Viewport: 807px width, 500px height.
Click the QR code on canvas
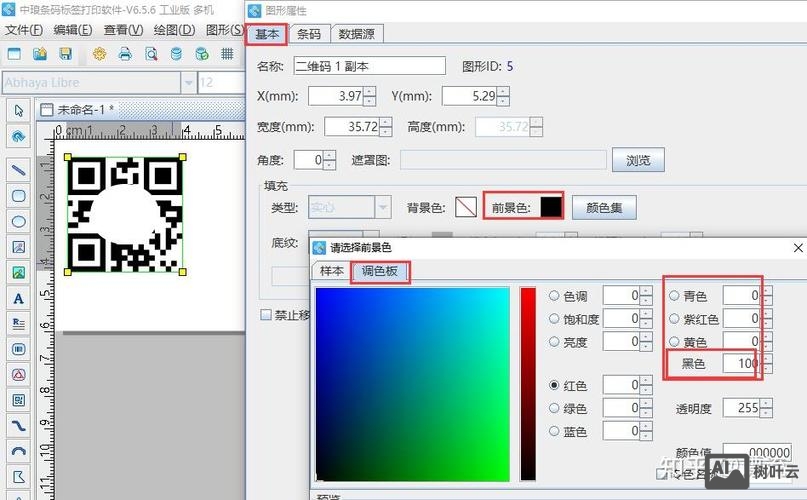[x=125, y=214]
